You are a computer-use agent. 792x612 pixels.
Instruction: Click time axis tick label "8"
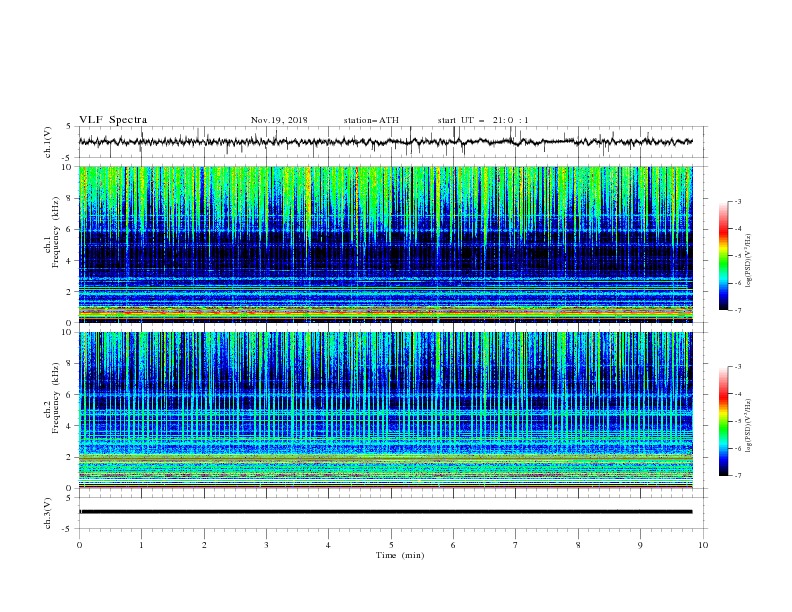(578, 545)
